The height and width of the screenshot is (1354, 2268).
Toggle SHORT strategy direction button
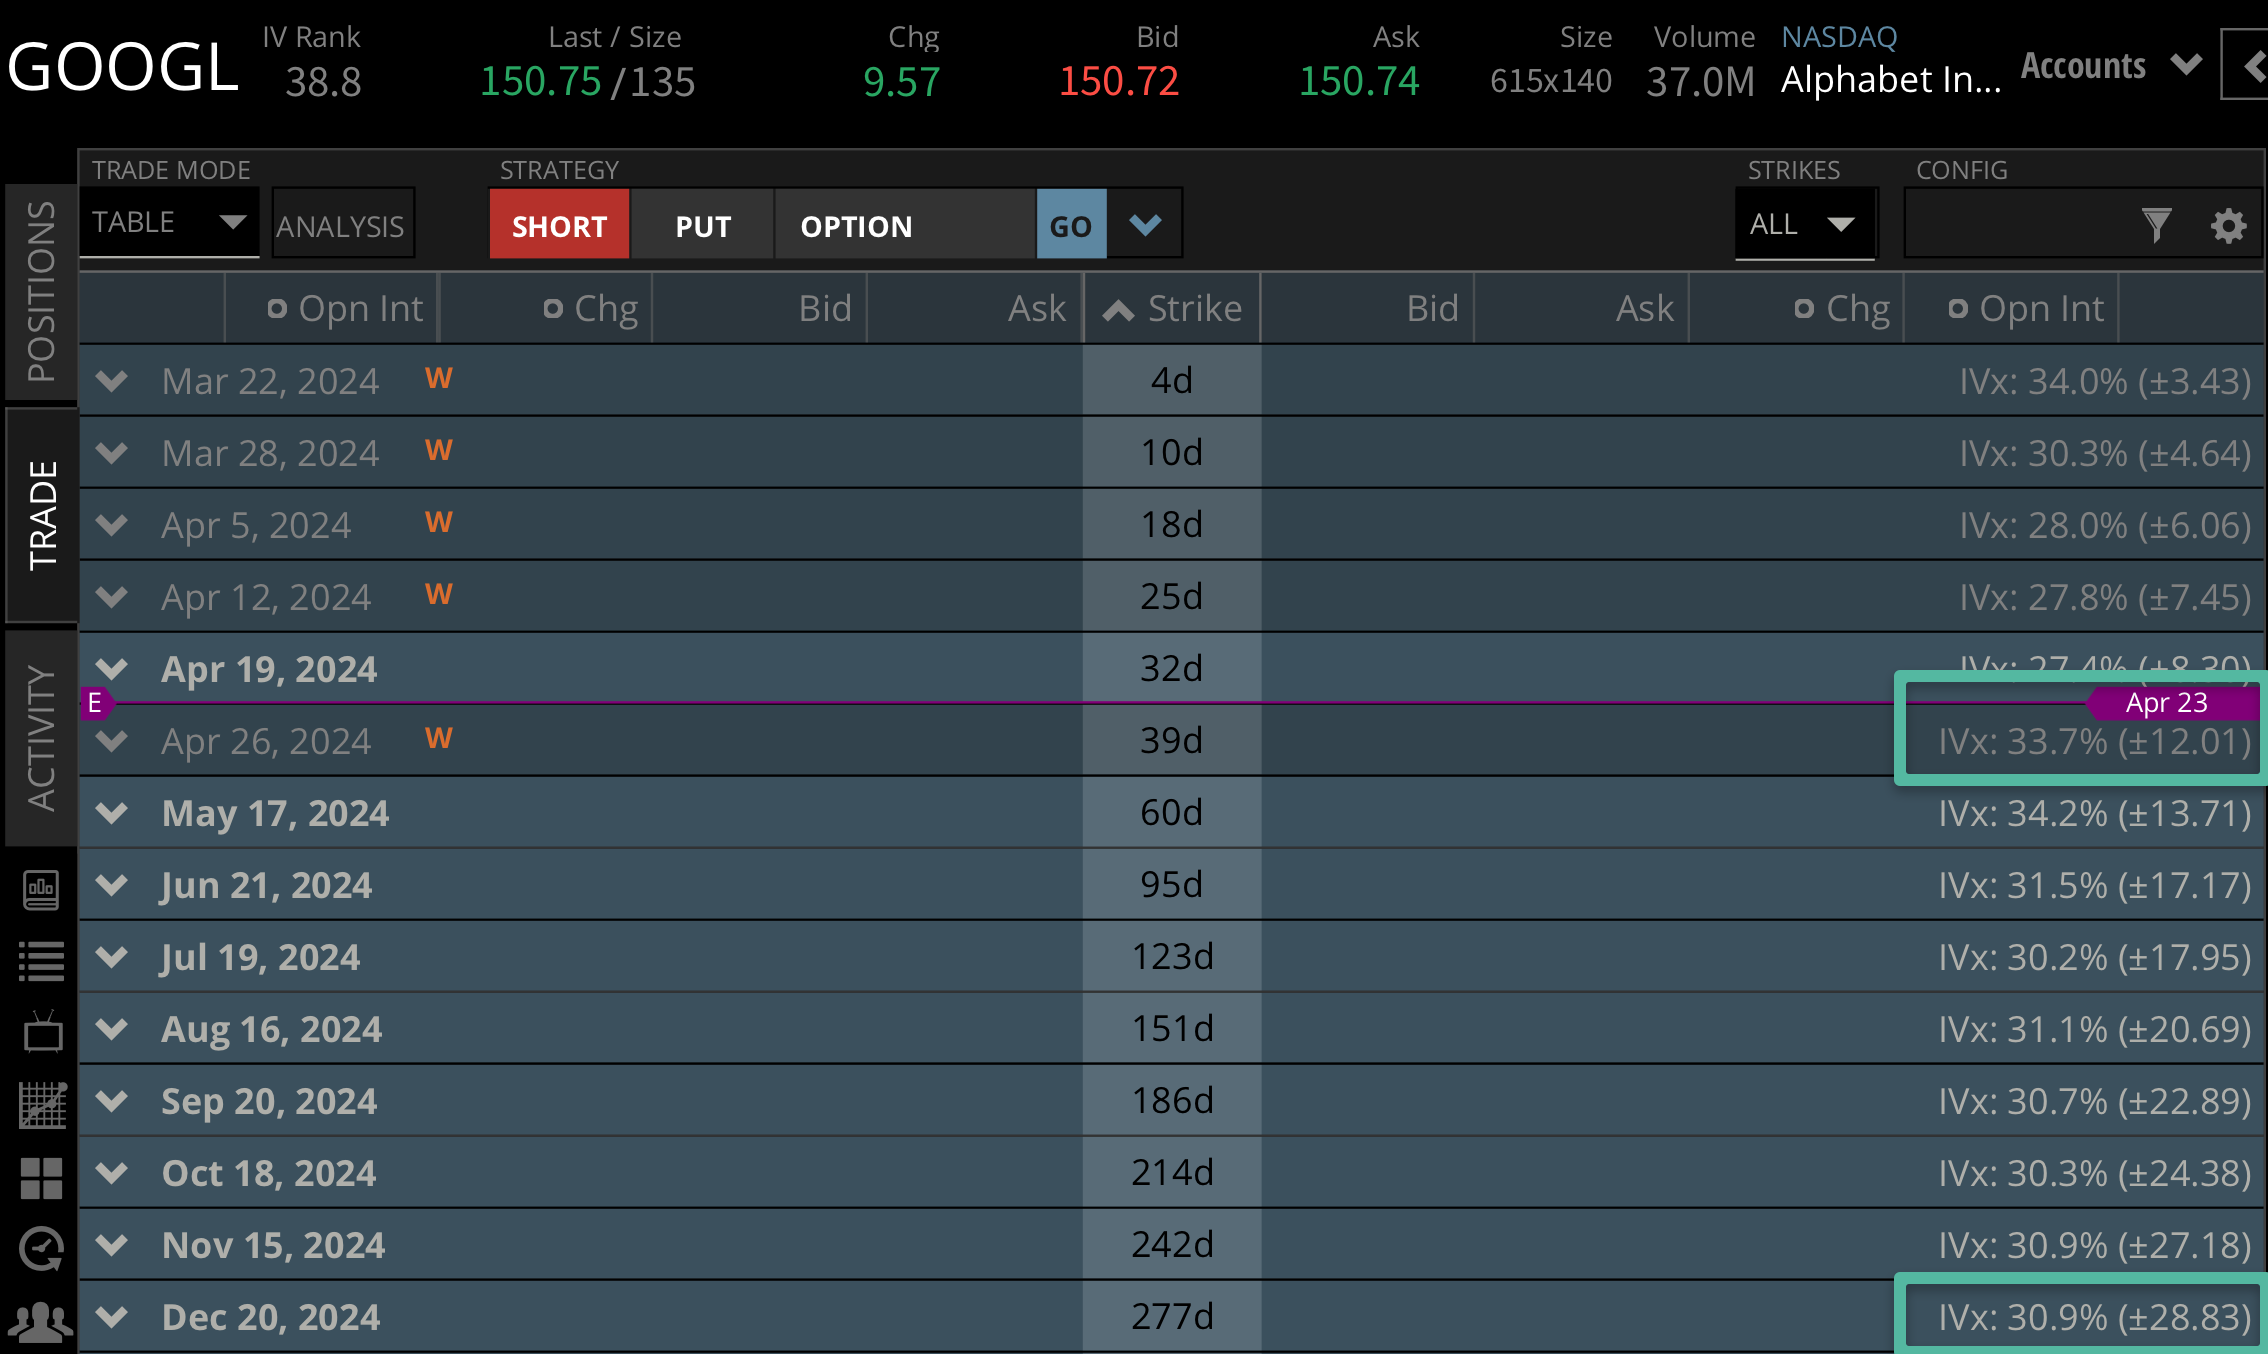click(559, 226)
